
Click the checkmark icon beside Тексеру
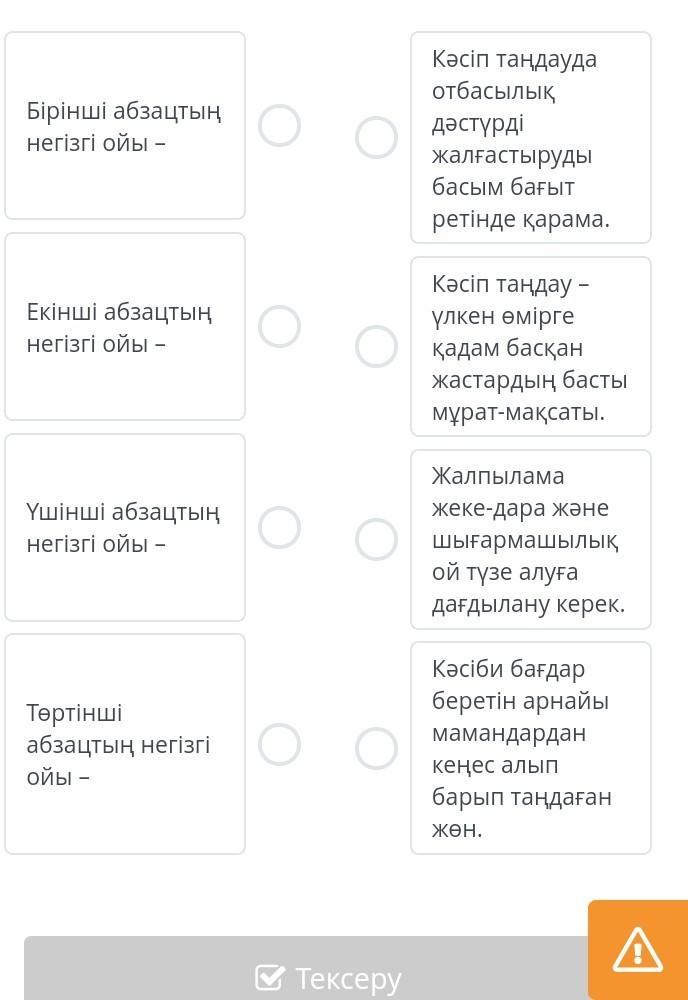tap(269, 977)
